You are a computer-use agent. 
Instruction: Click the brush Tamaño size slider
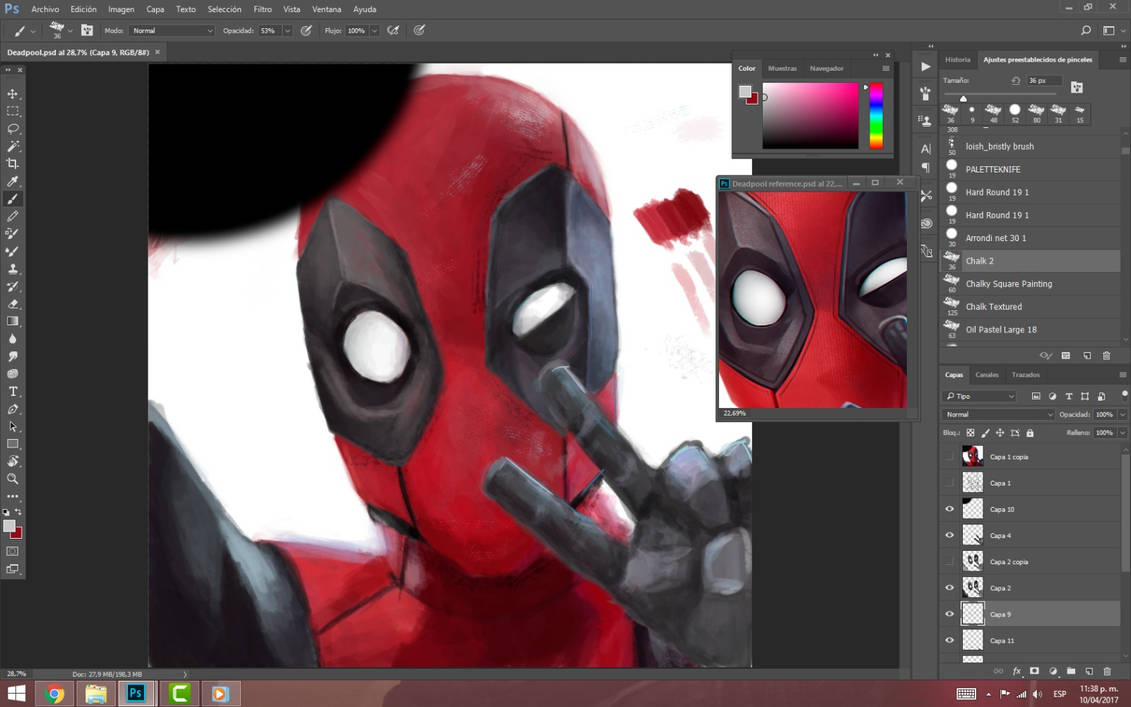coord(1000,95)
